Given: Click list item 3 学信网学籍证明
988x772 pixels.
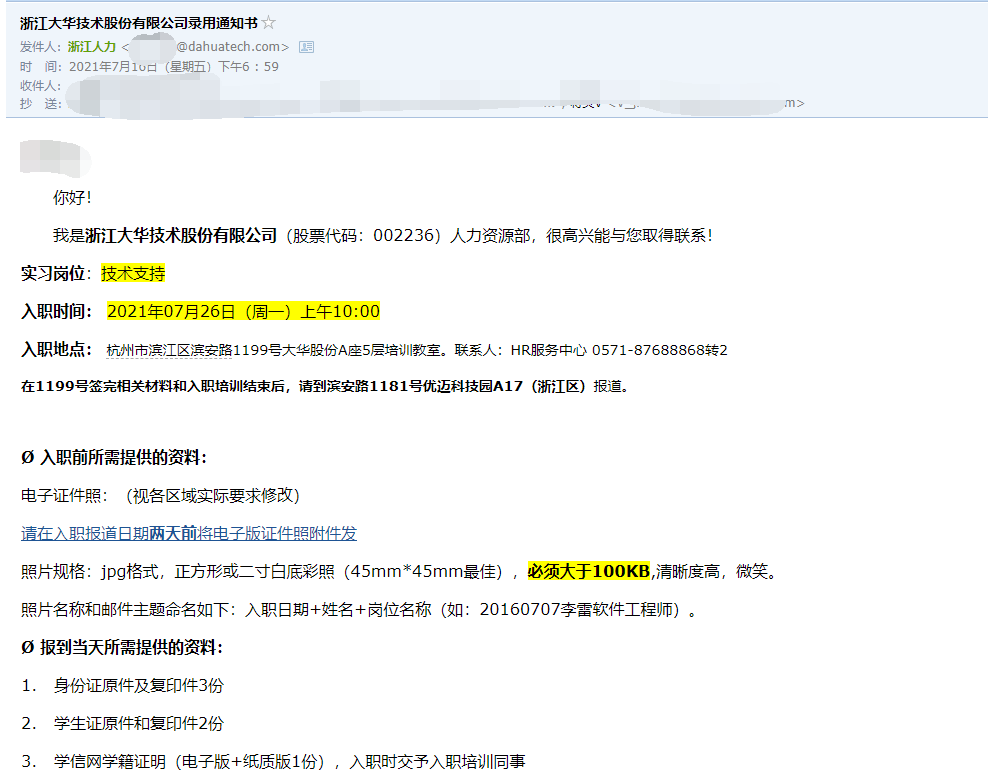Looking at the screenshot, I should pos(273,761).
